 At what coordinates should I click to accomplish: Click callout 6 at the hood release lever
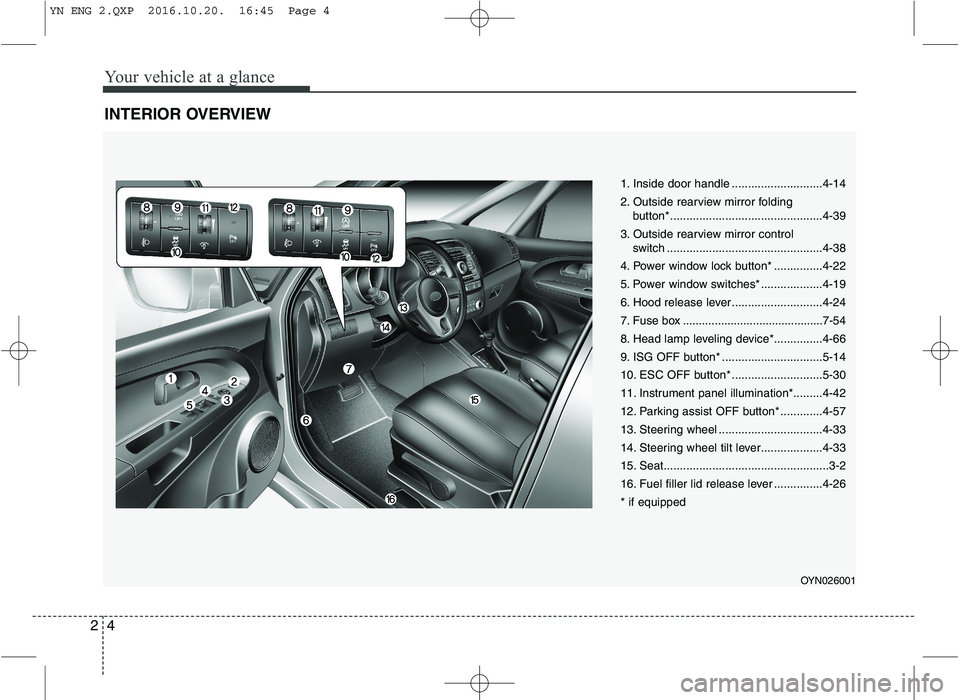[x=306, y=420]
